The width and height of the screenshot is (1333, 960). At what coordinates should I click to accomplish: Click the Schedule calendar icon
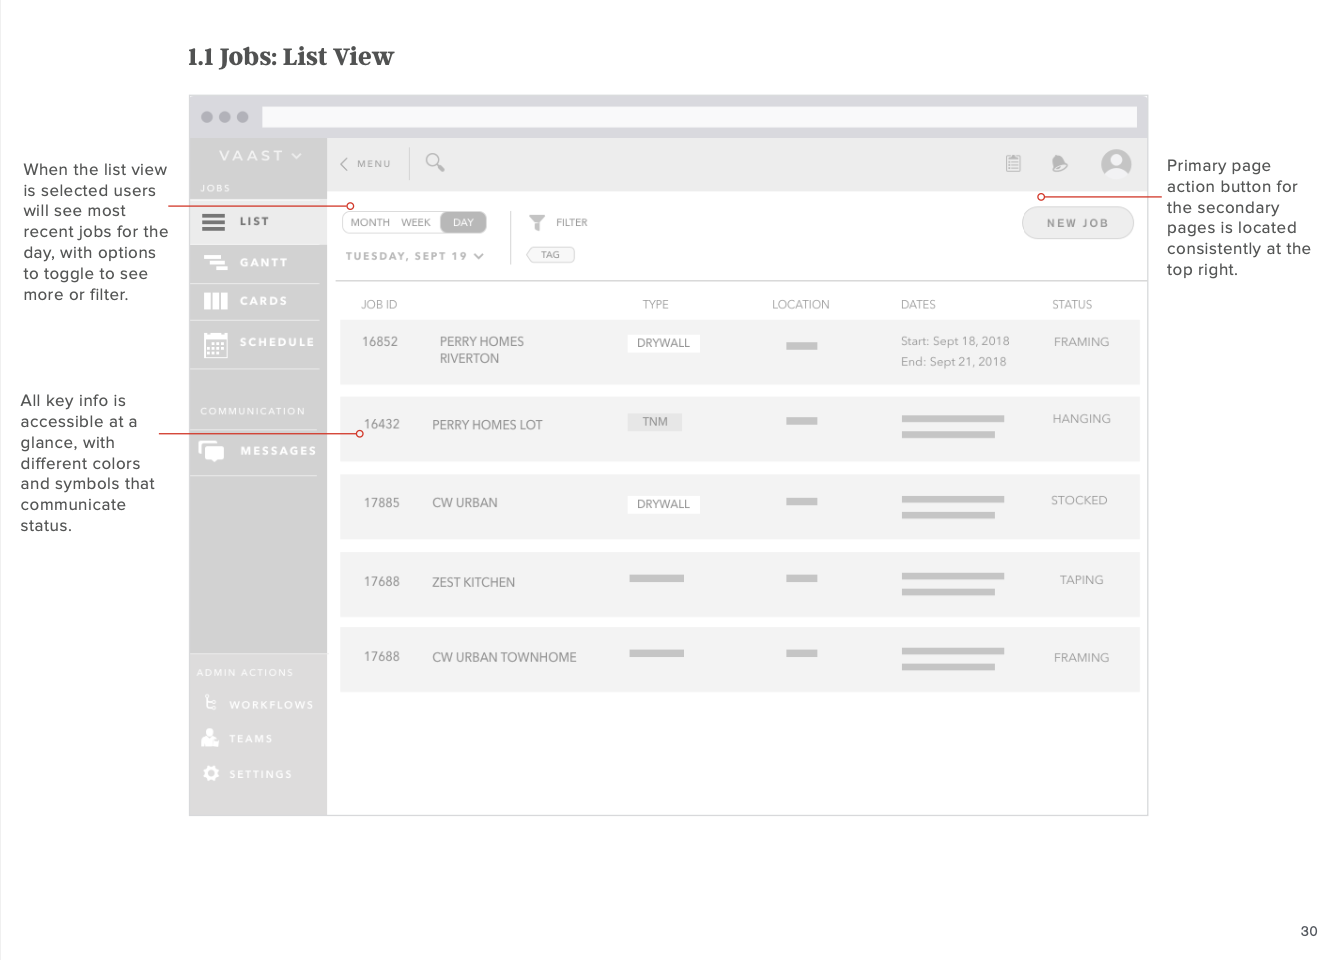pos(215,345)
